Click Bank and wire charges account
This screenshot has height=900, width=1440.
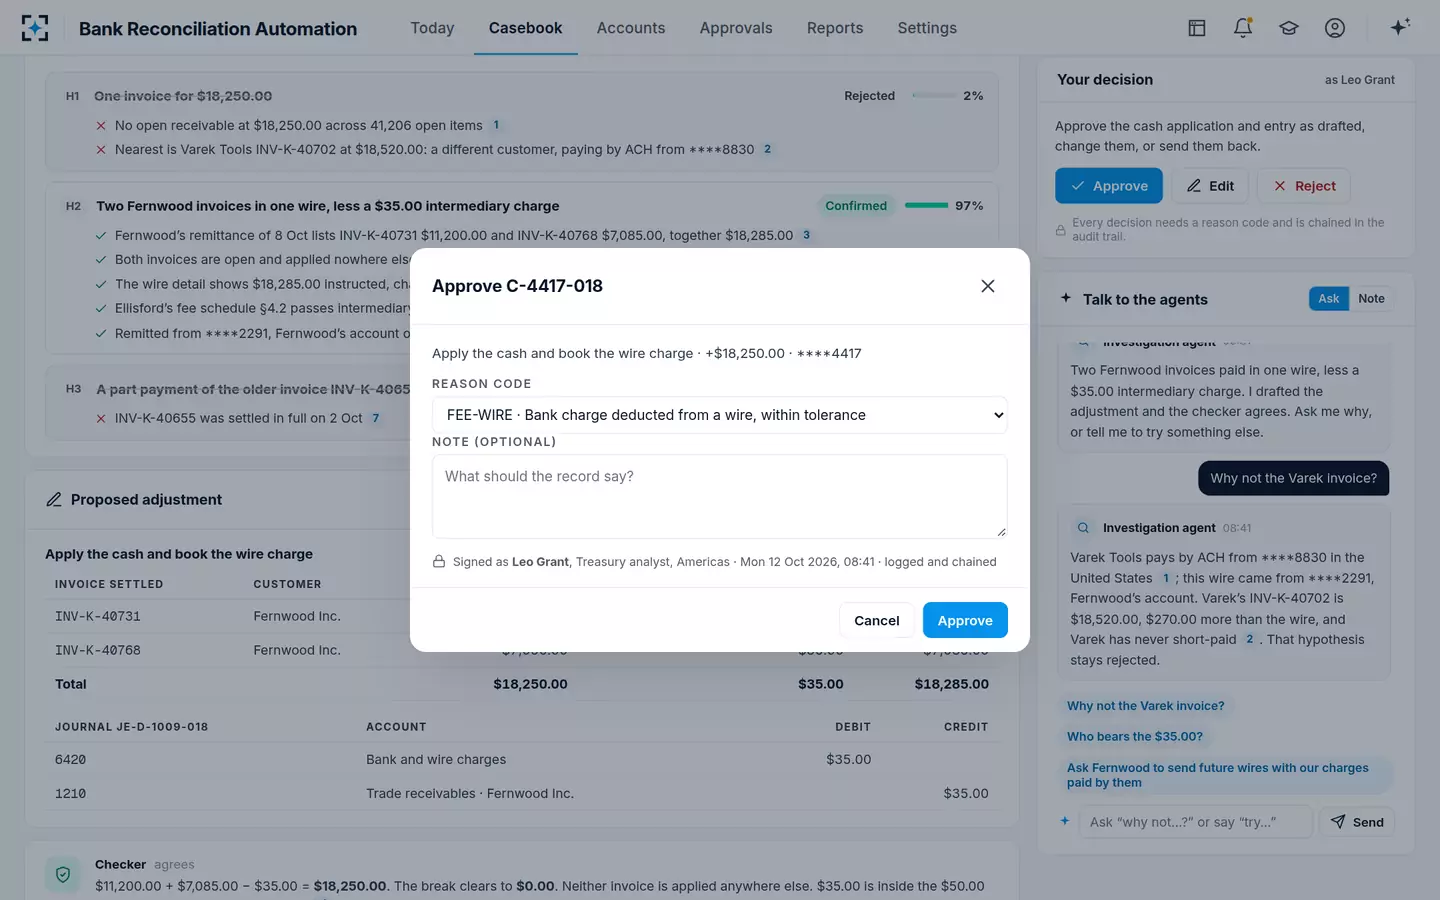[x=436, y=760]
